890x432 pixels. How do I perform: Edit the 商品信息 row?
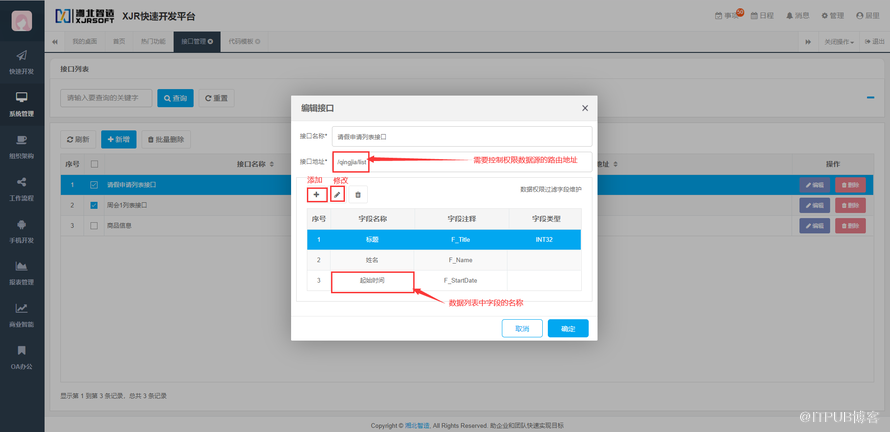pyautogui.click(x=815, y=225)
